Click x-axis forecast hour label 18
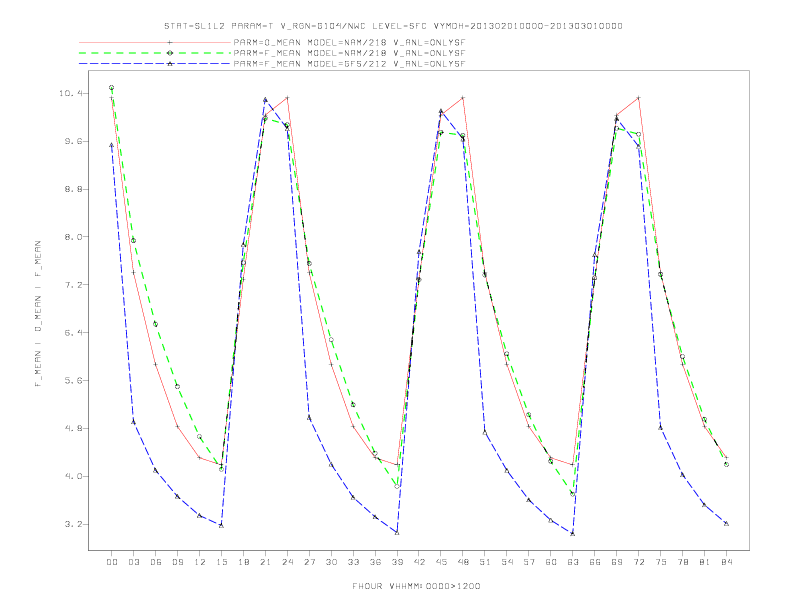 click(x=243, y=562)
